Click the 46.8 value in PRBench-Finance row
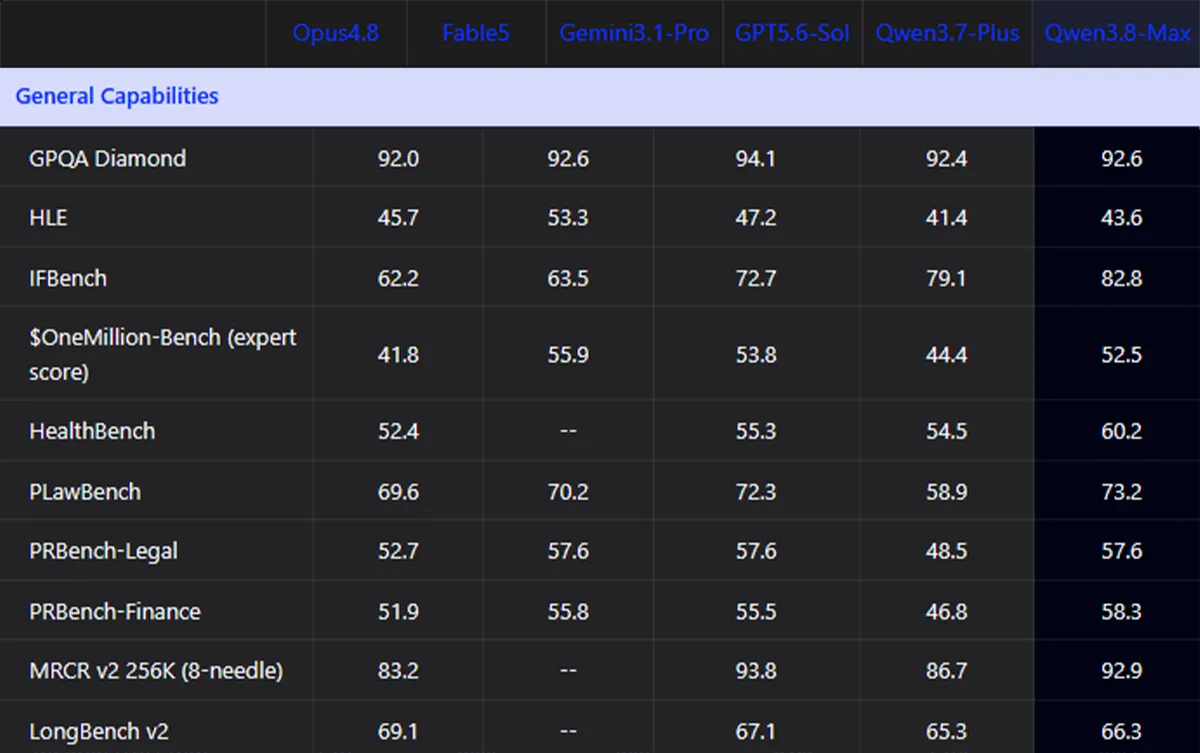 [x=946, y=611]
